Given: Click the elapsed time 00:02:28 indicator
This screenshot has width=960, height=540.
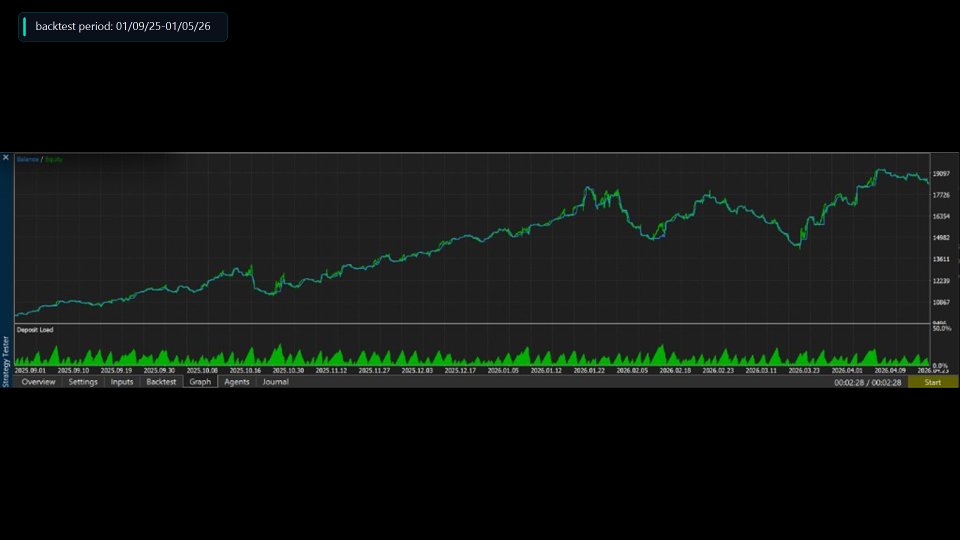Looking at the screenshot, I should (868, 383).
